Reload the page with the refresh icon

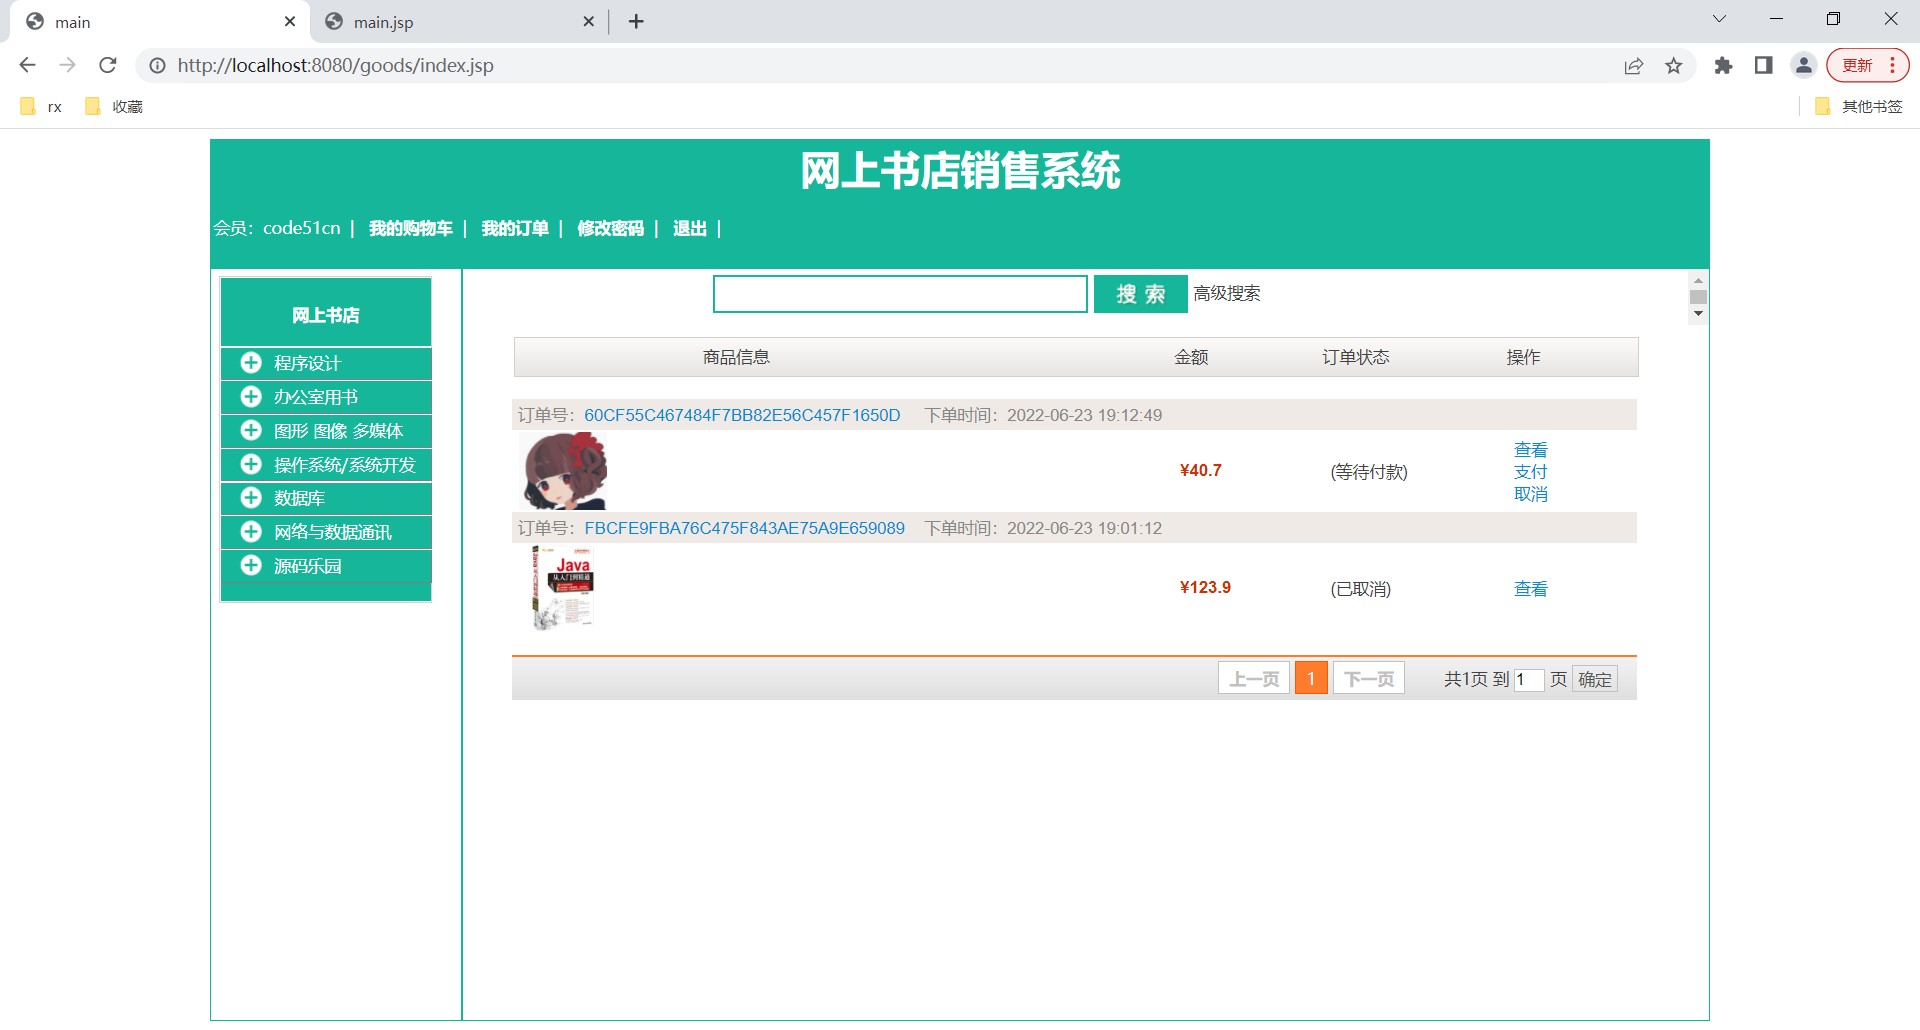point(108,65)
